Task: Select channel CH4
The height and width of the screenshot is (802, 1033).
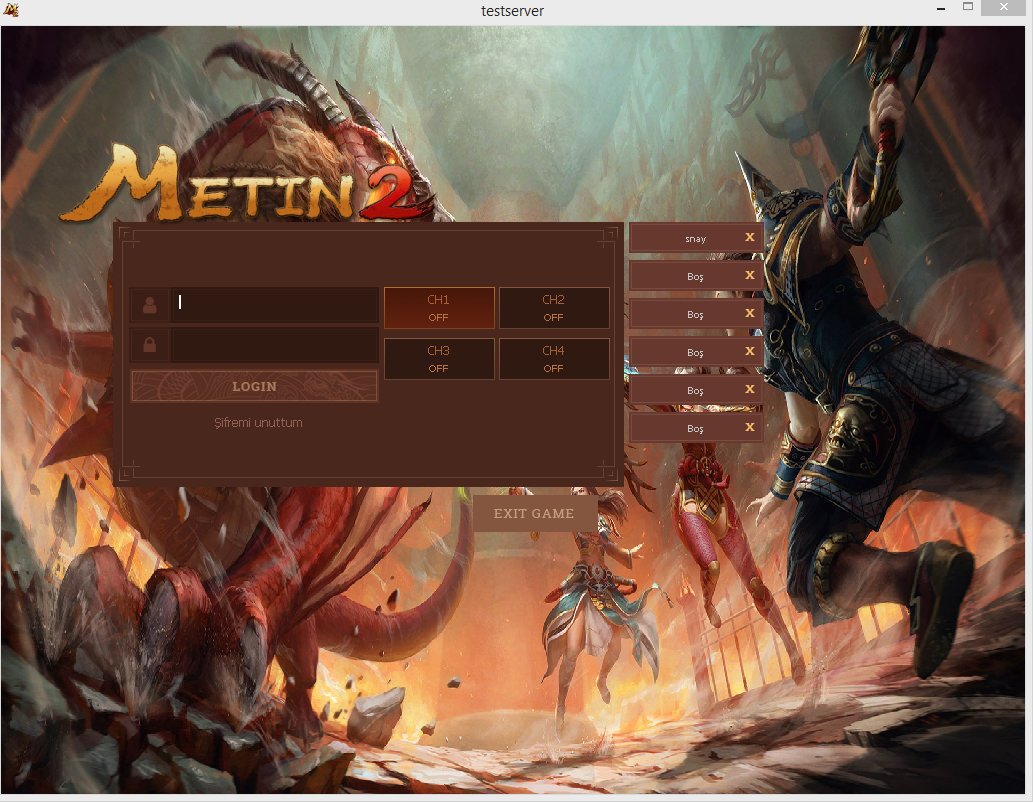Action: pos(553,358)
